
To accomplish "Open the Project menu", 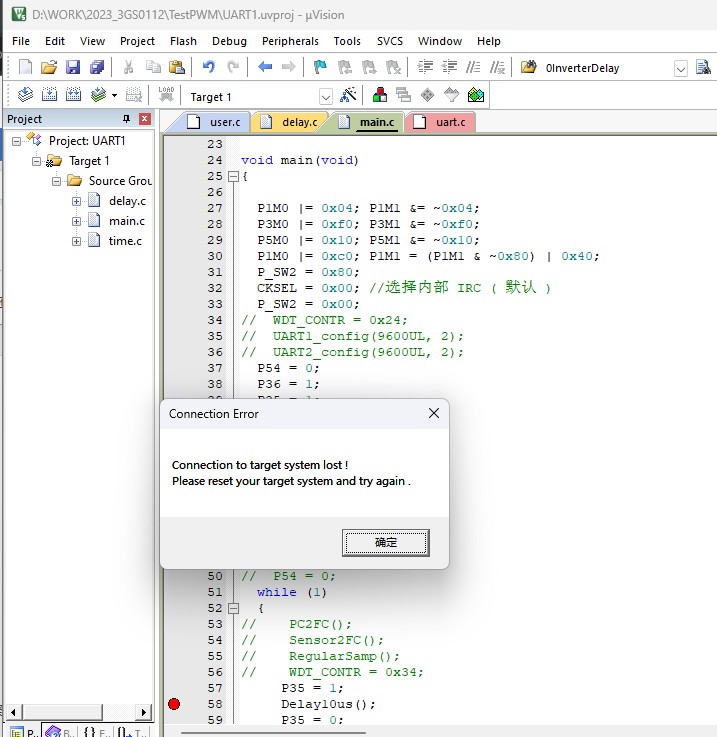I will (137, 41).
